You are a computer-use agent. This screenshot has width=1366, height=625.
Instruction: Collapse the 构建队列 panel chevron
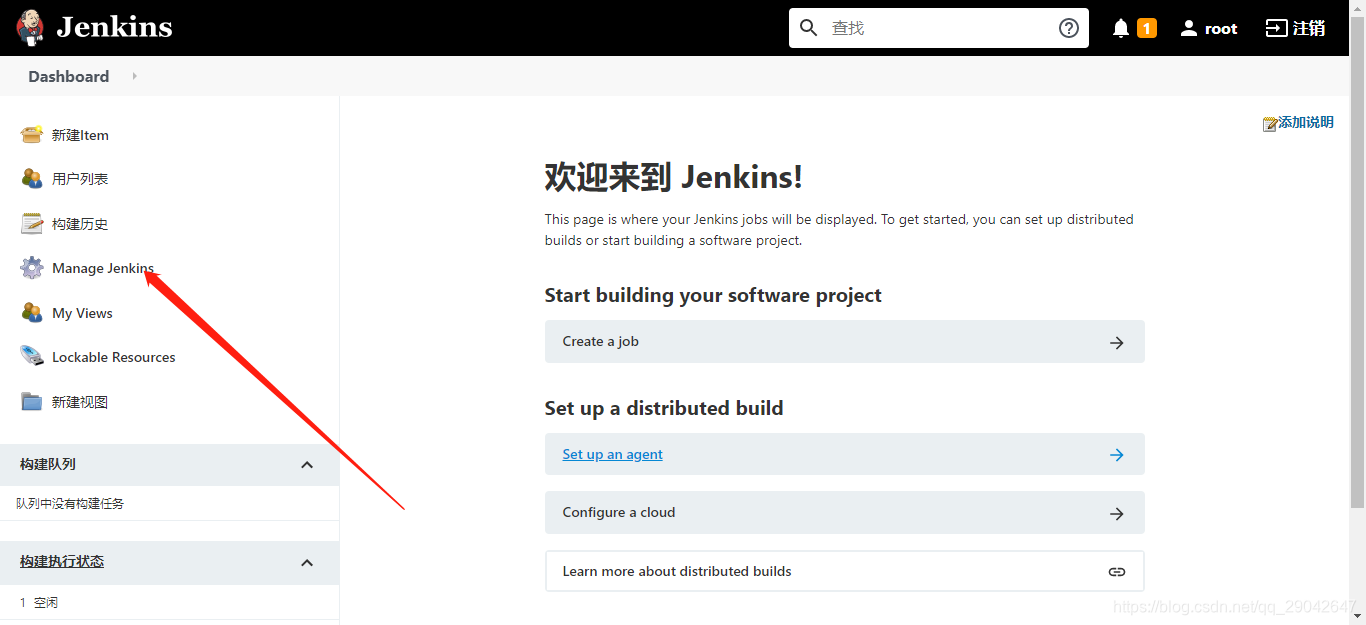coord(307,465)
